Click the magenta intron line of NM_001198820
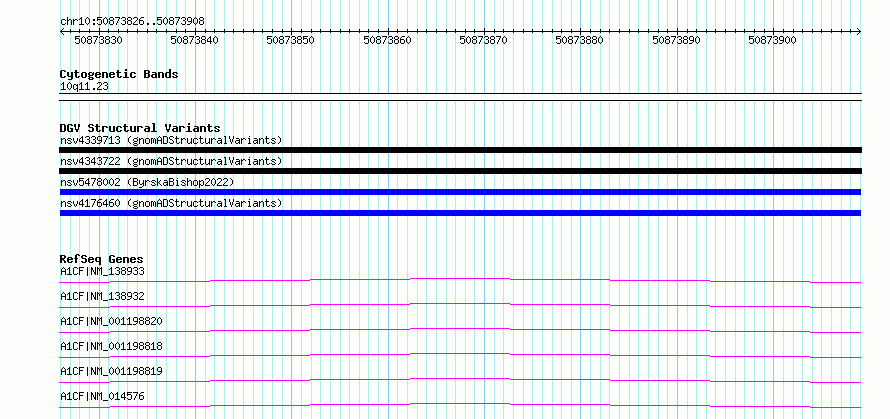Screen dimensions: 890x419 [x=460, y=330]
